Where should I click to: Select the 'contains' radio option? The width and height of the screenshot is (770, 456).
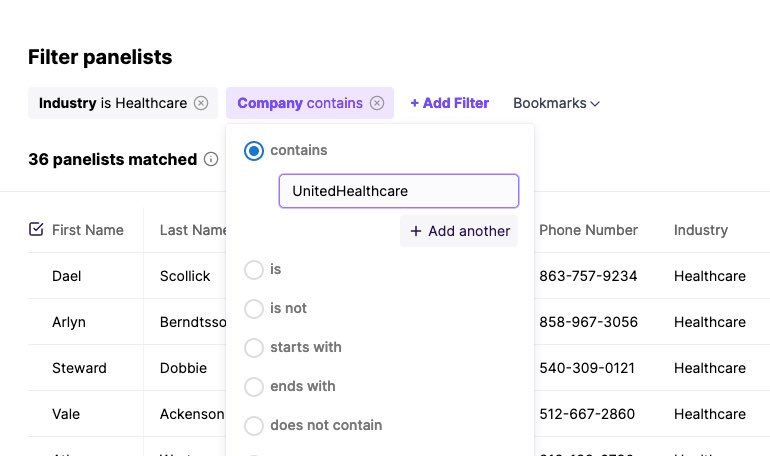click(254, 151)
